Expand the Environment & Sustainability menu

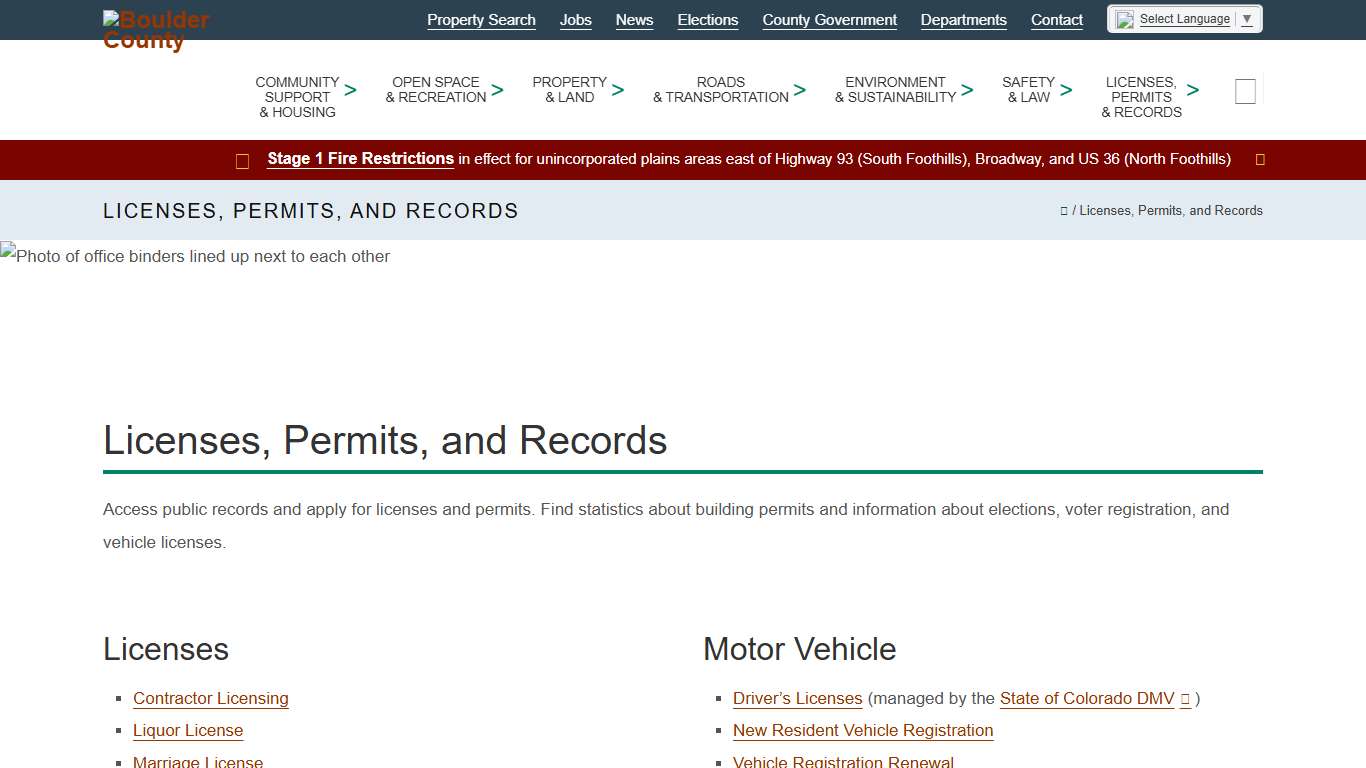pos(895,90)
